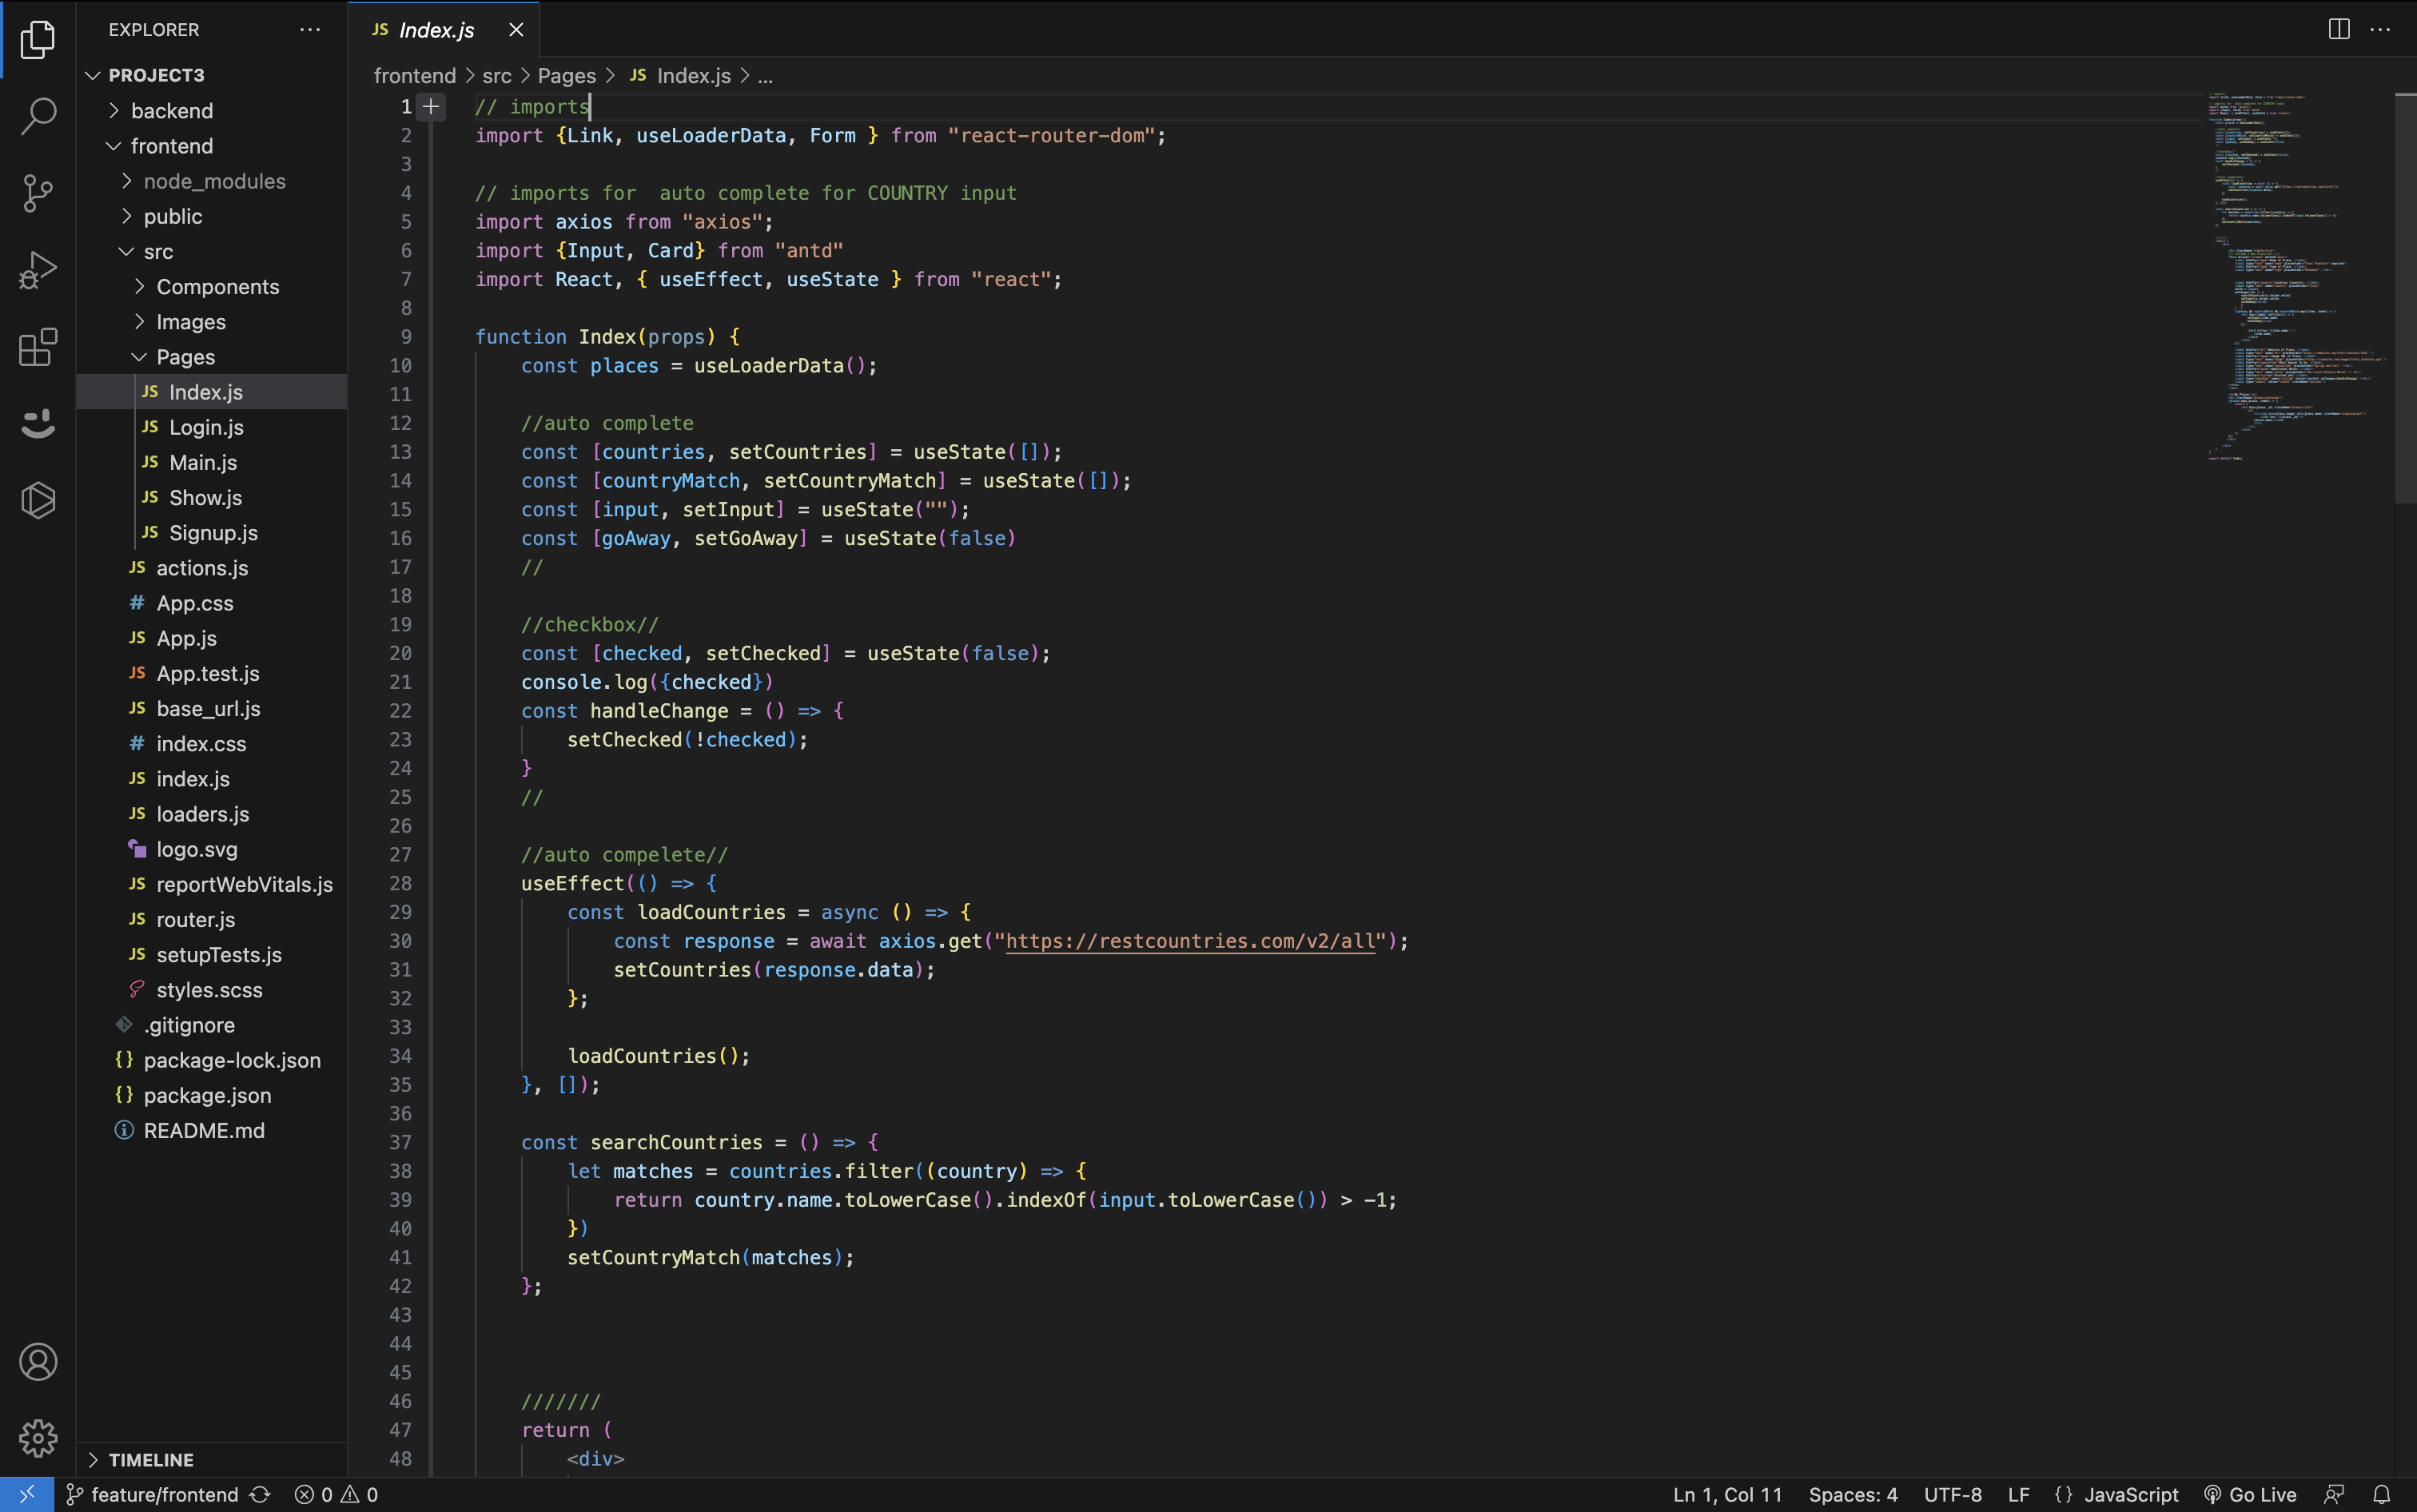Screen dimensions: 2417x1512
Task: Click the remote window status bar icon
Action: tap(27, 1494)
